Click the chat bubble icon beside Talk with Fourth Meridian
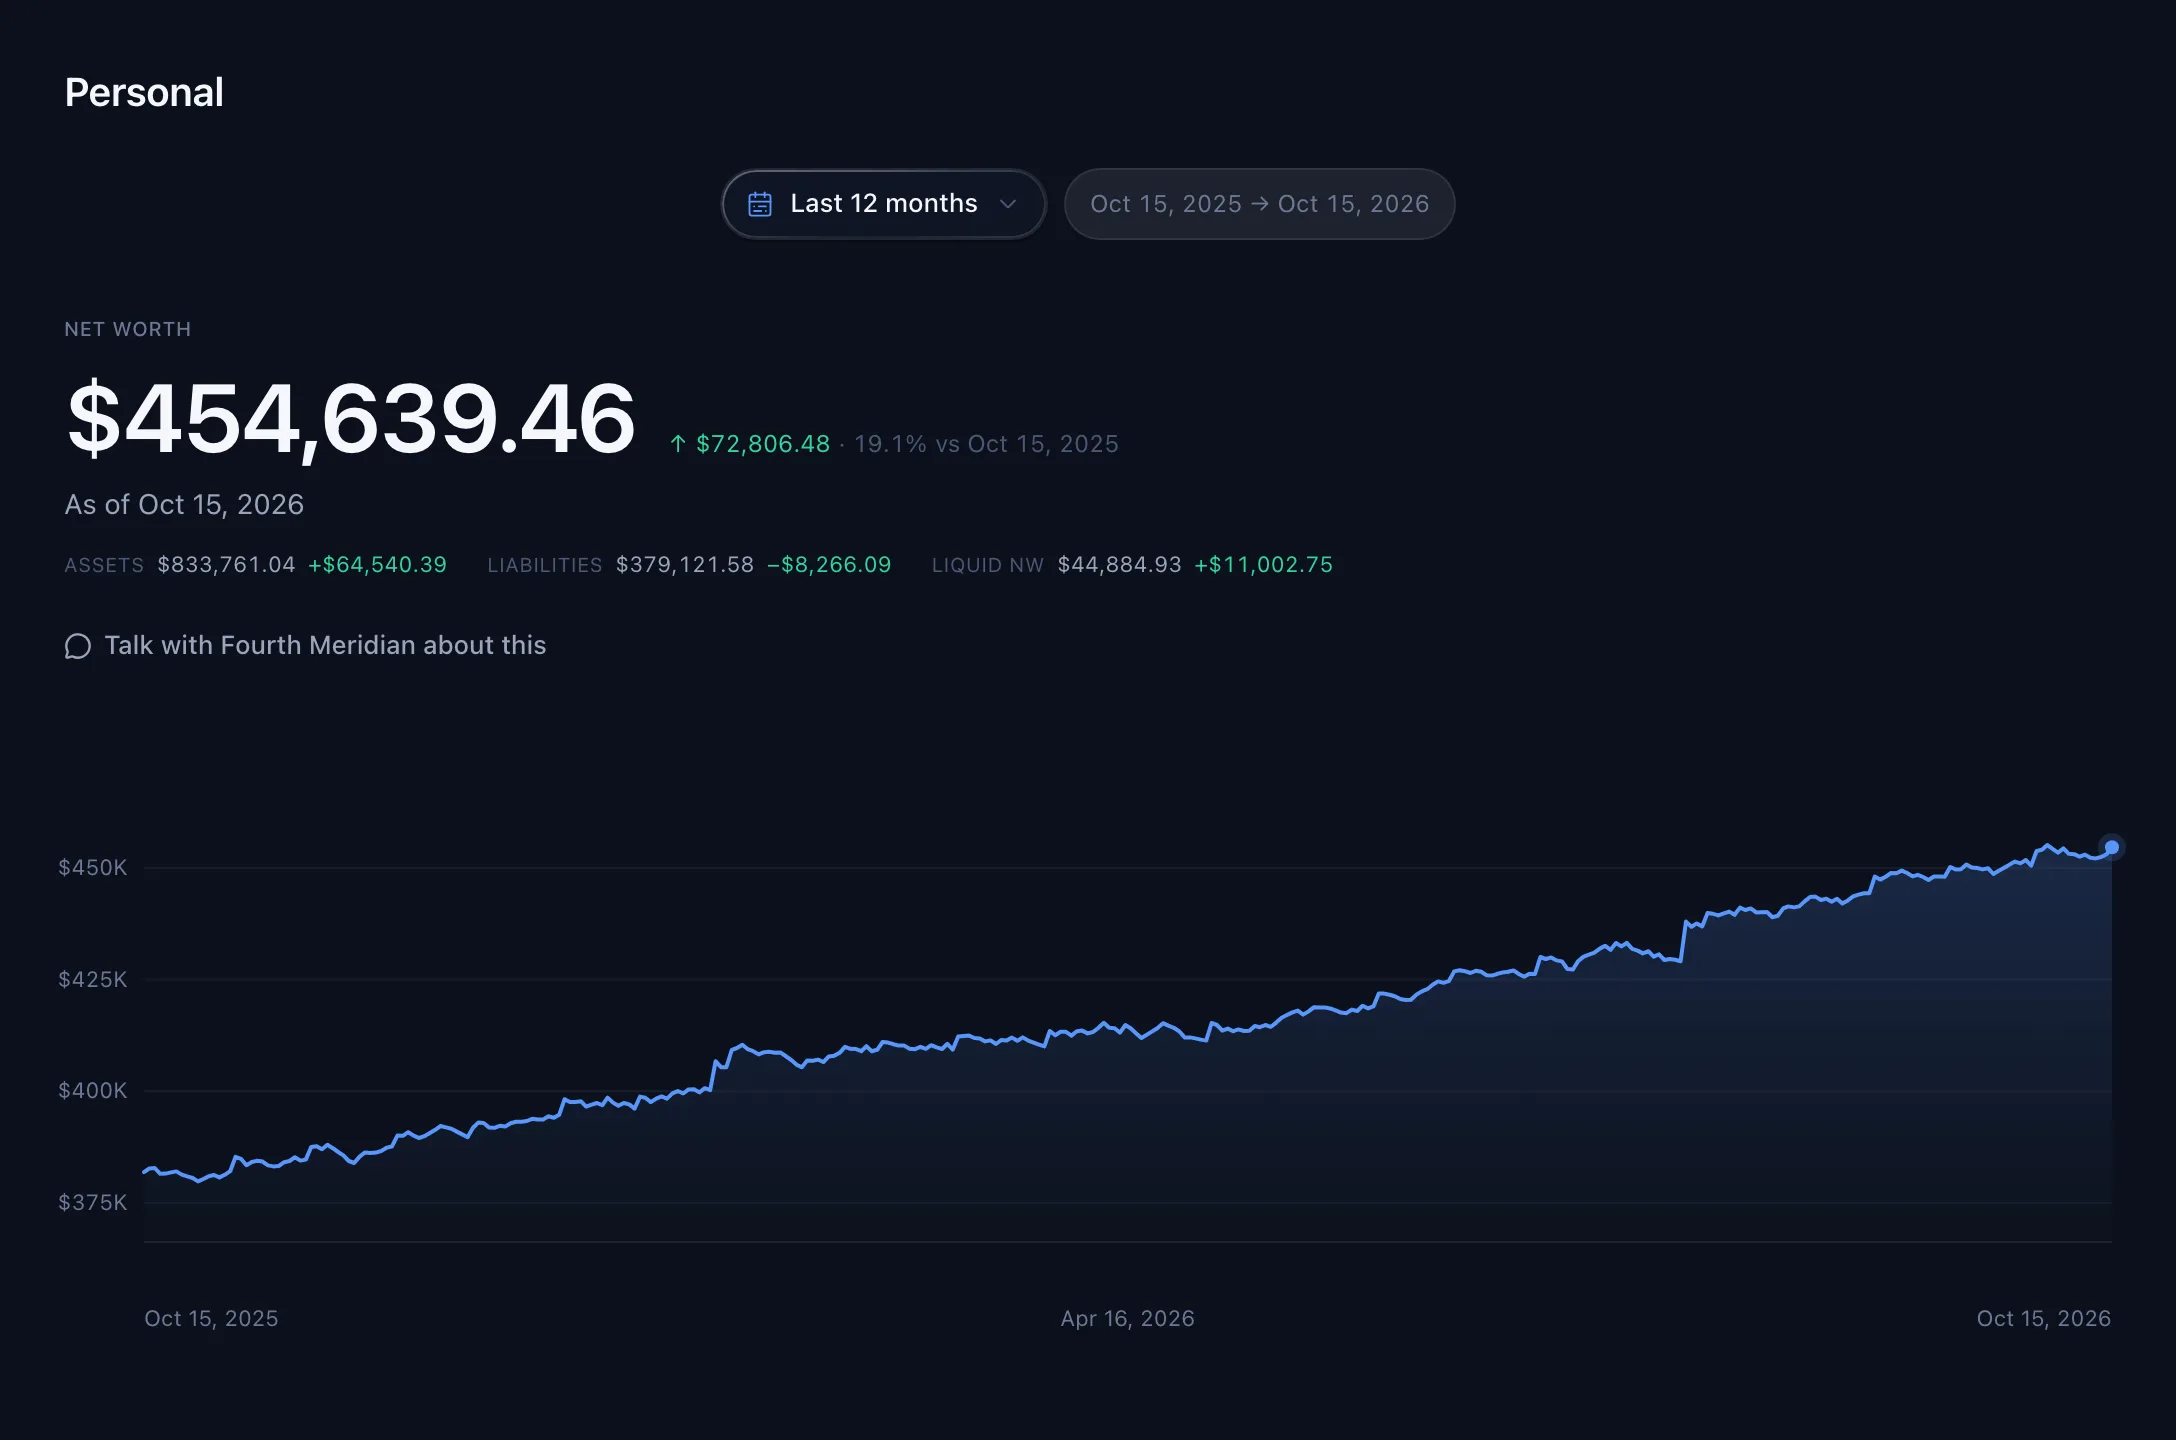The height and width of the screenshot is (1440, 2176). (78, 646)
